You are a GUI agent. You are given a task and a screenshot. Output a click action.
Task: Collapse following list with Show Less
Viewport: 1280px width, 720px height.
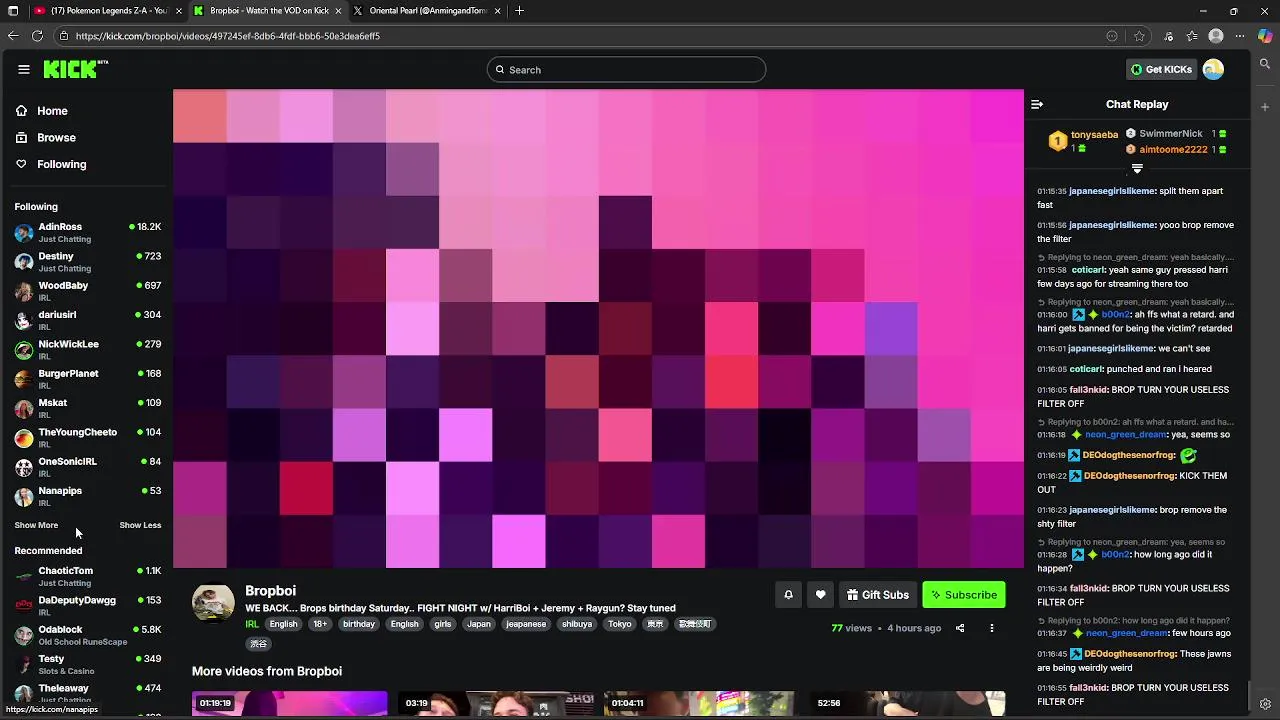pos(140,525)
